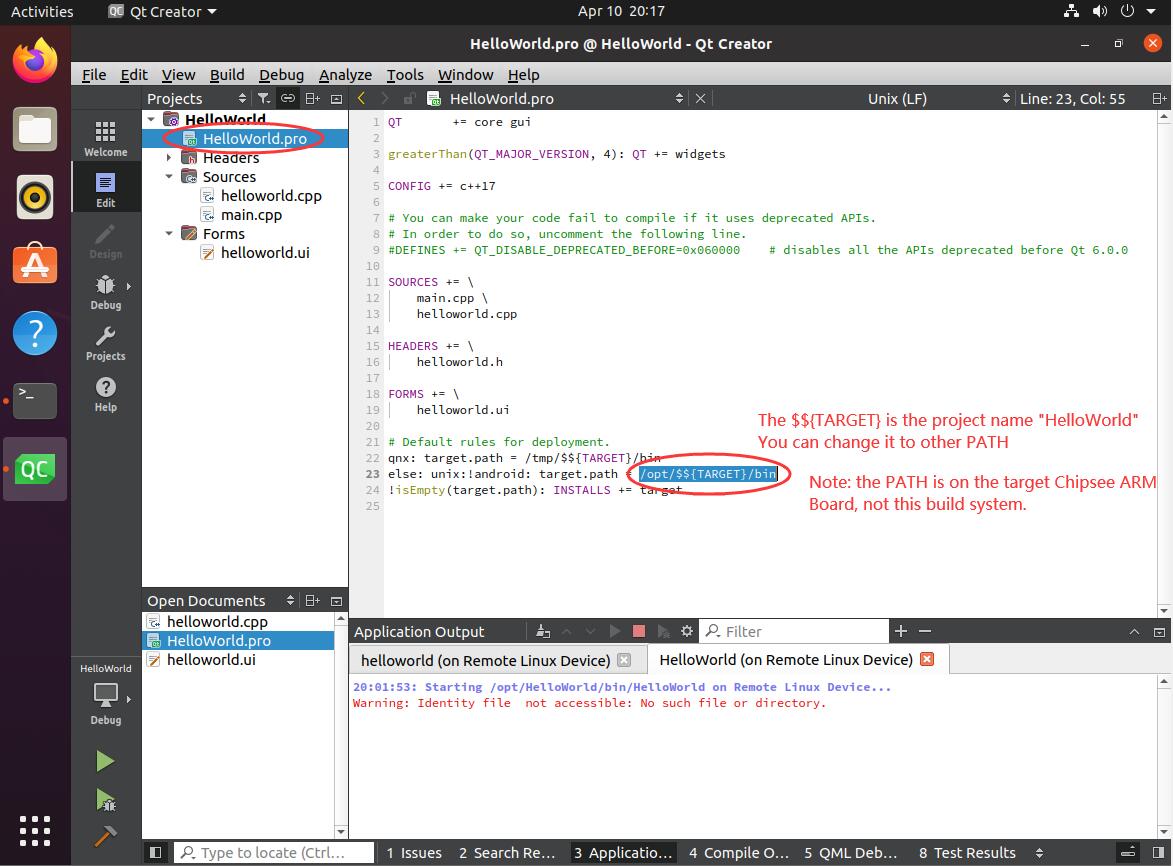Close the active HelloWorld output tab
1173x866 pixels.
(x=927, y=659)
